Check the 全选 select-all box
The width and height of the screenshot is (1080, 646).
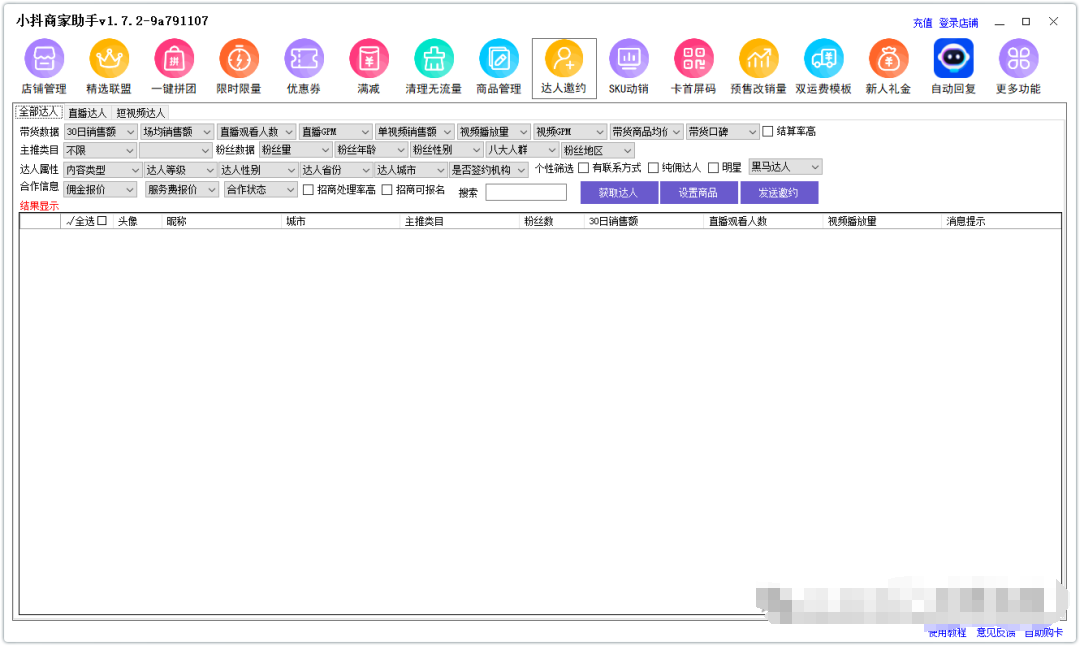click(x=102, y=221)
